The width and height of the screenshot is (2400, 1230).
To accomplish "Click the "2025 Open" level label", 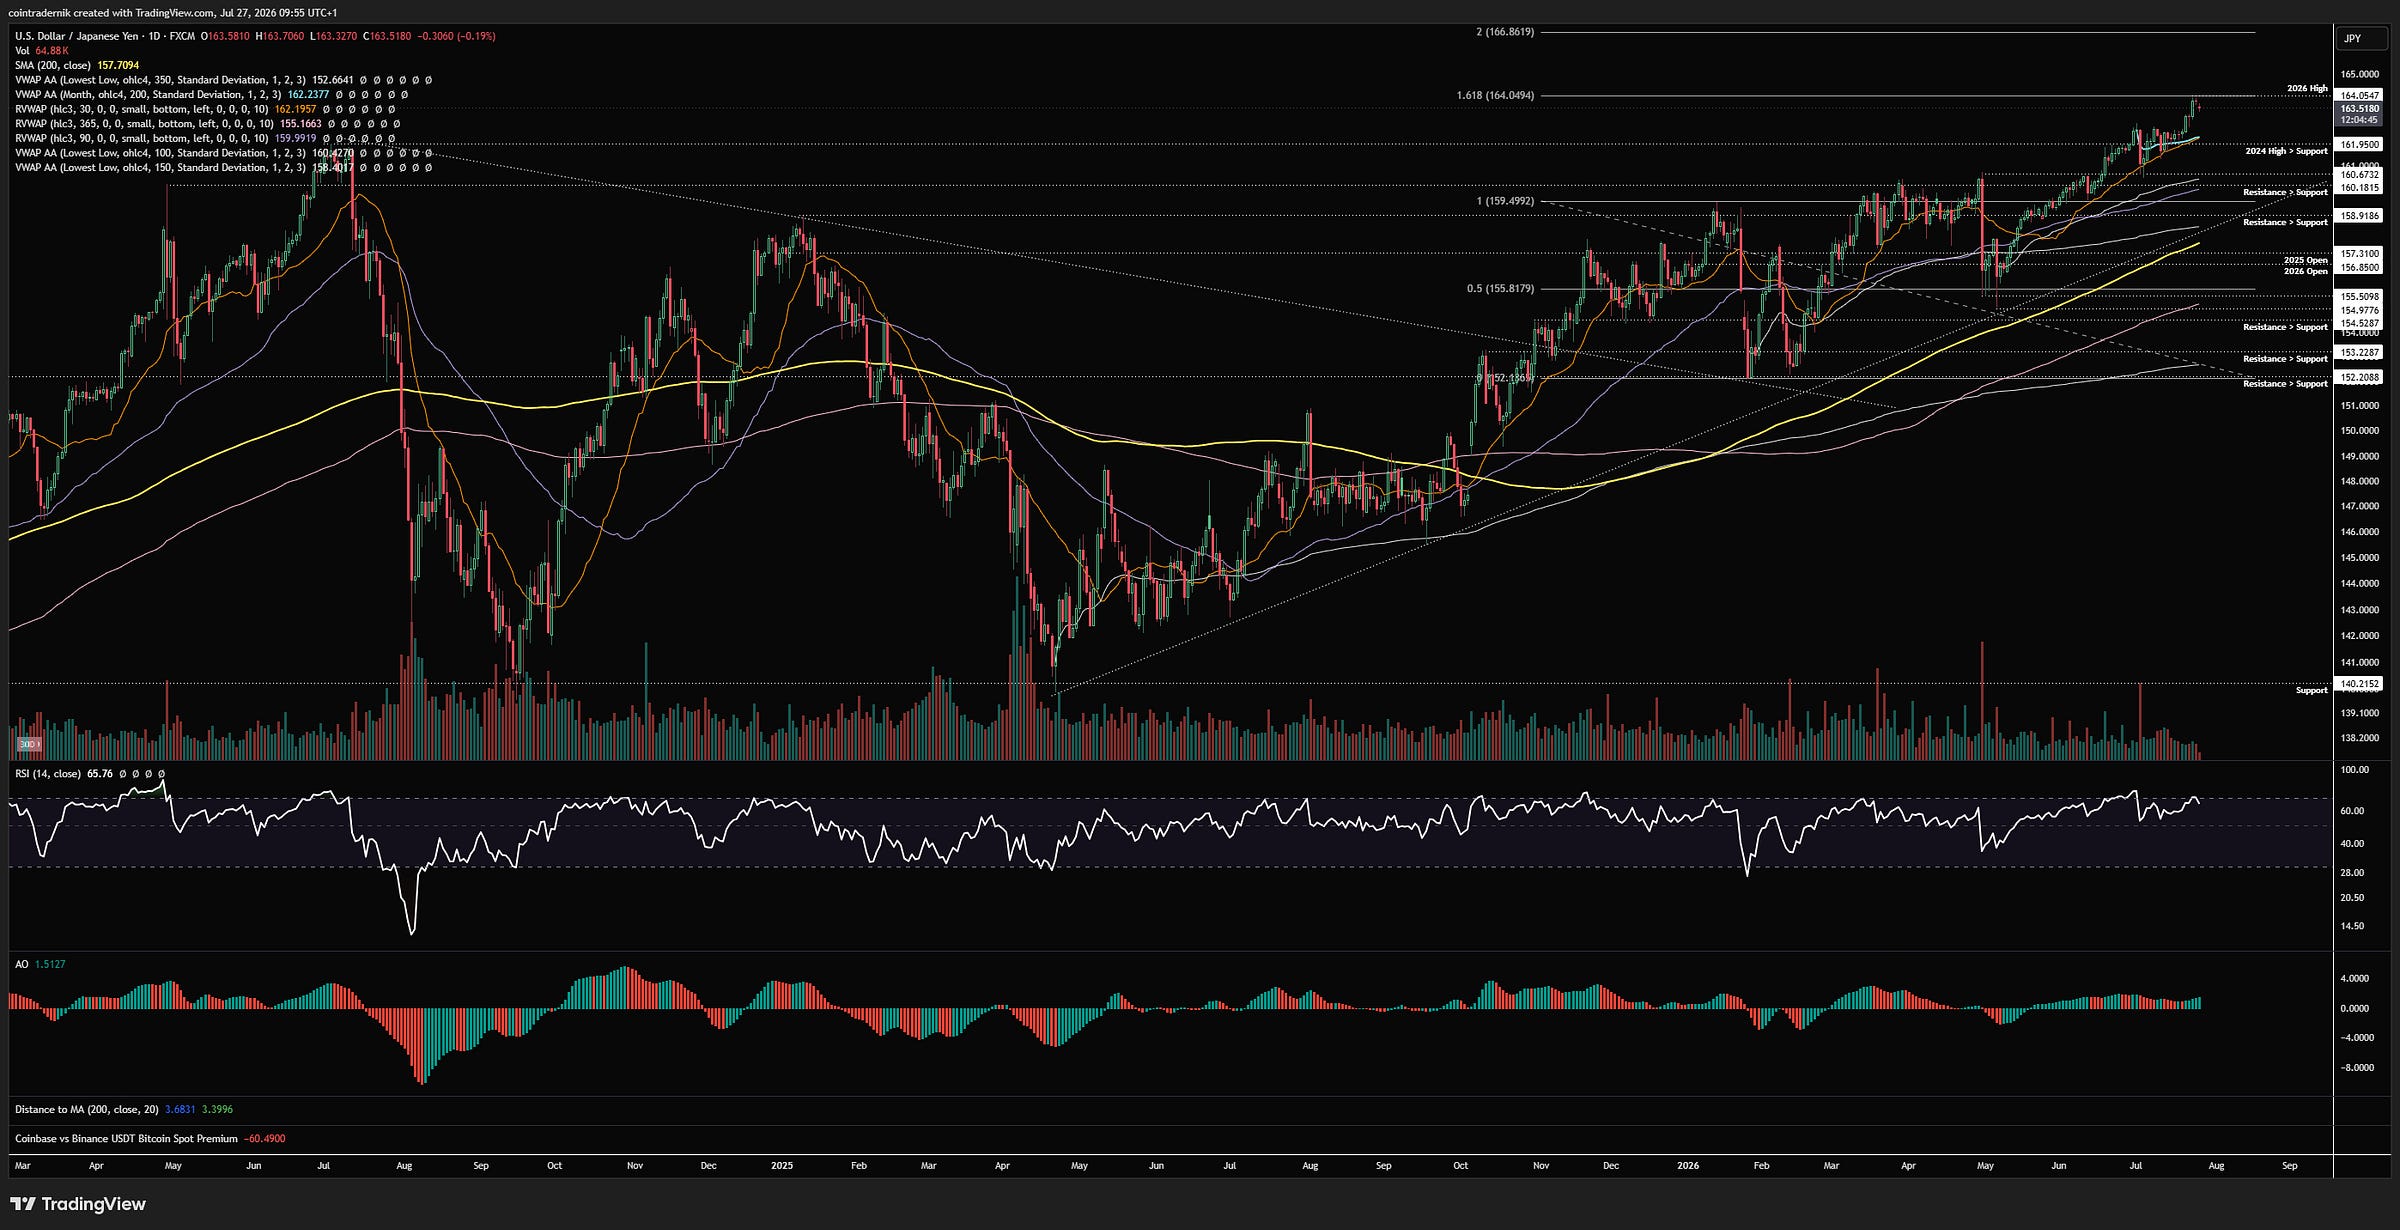I will point(2305,260).
